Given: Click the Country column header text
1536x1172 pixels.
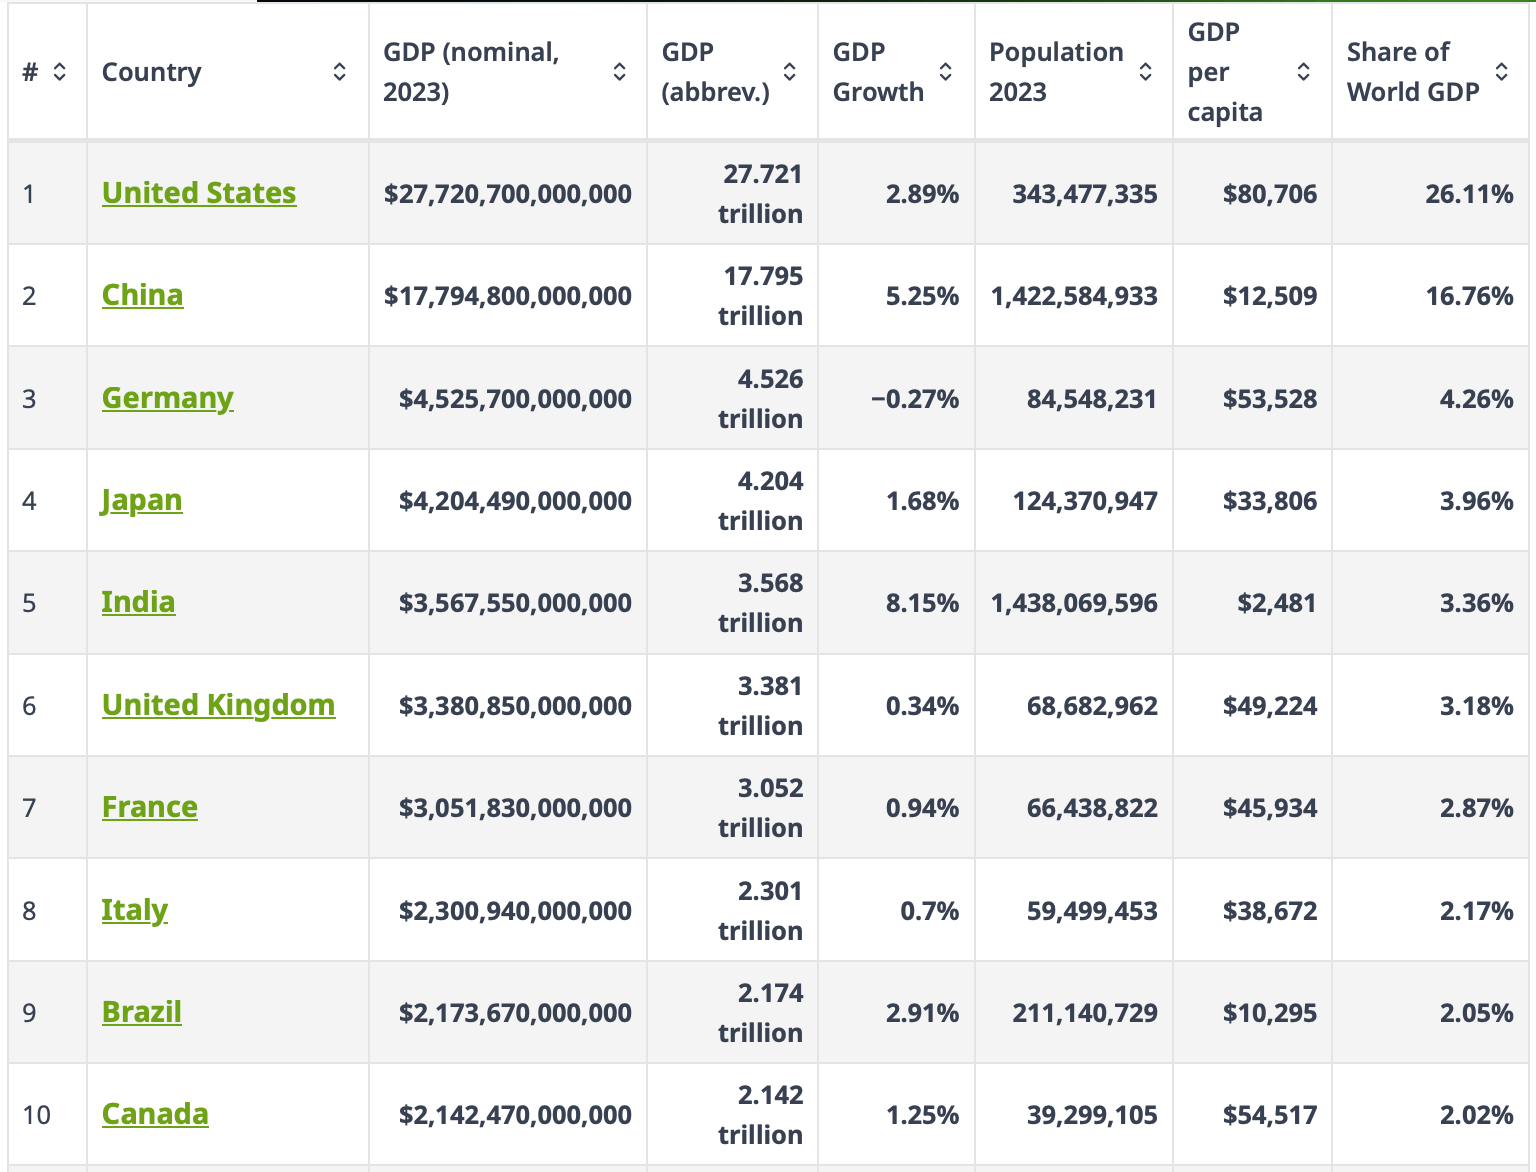Looking at the screenshot, I should (x=151, y=72).
